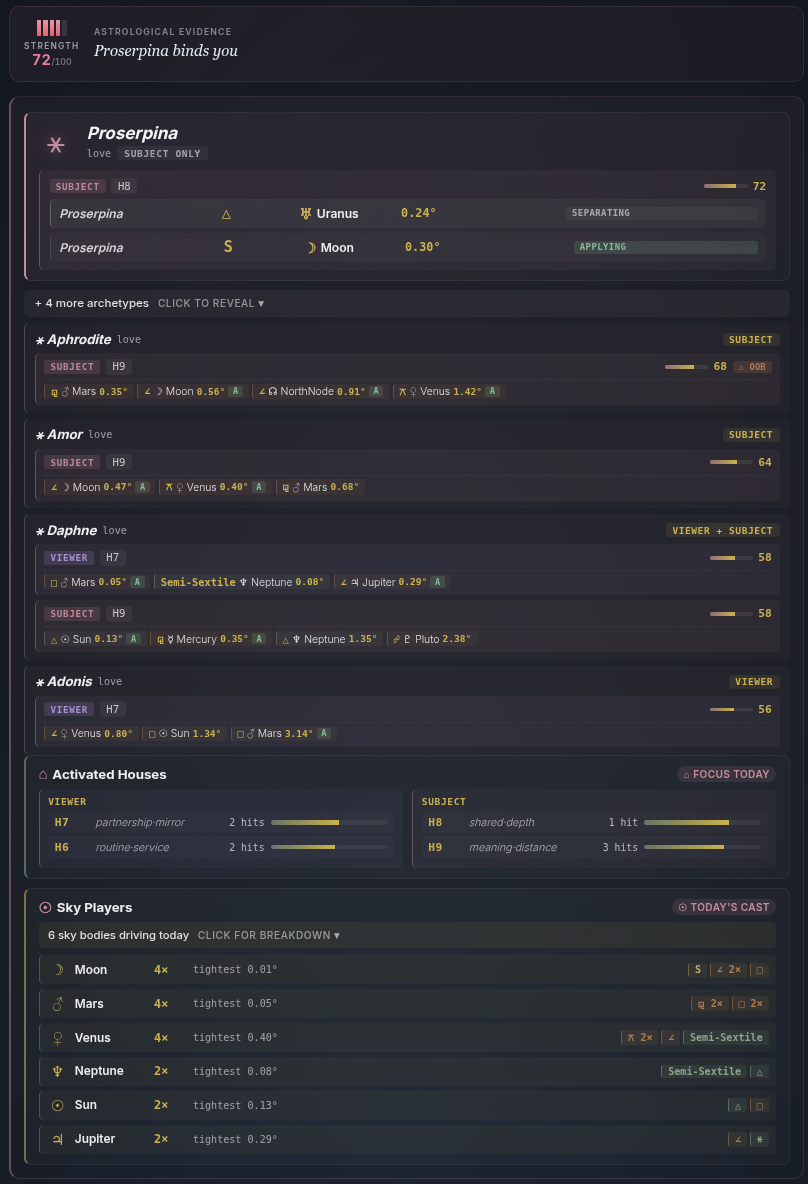Image resolution: width=808 pixels, height=1184 pixels.
Task: Click the tightest 0.01° value in Moon row
Action: click(x=235, y=970)
